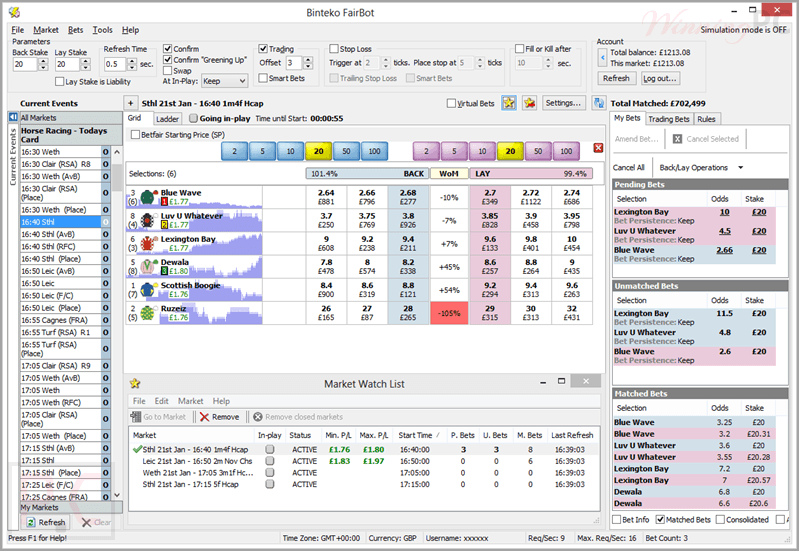The image size is (799, 551).
Task: Click the account Refresh button
Action: point(616,78)
